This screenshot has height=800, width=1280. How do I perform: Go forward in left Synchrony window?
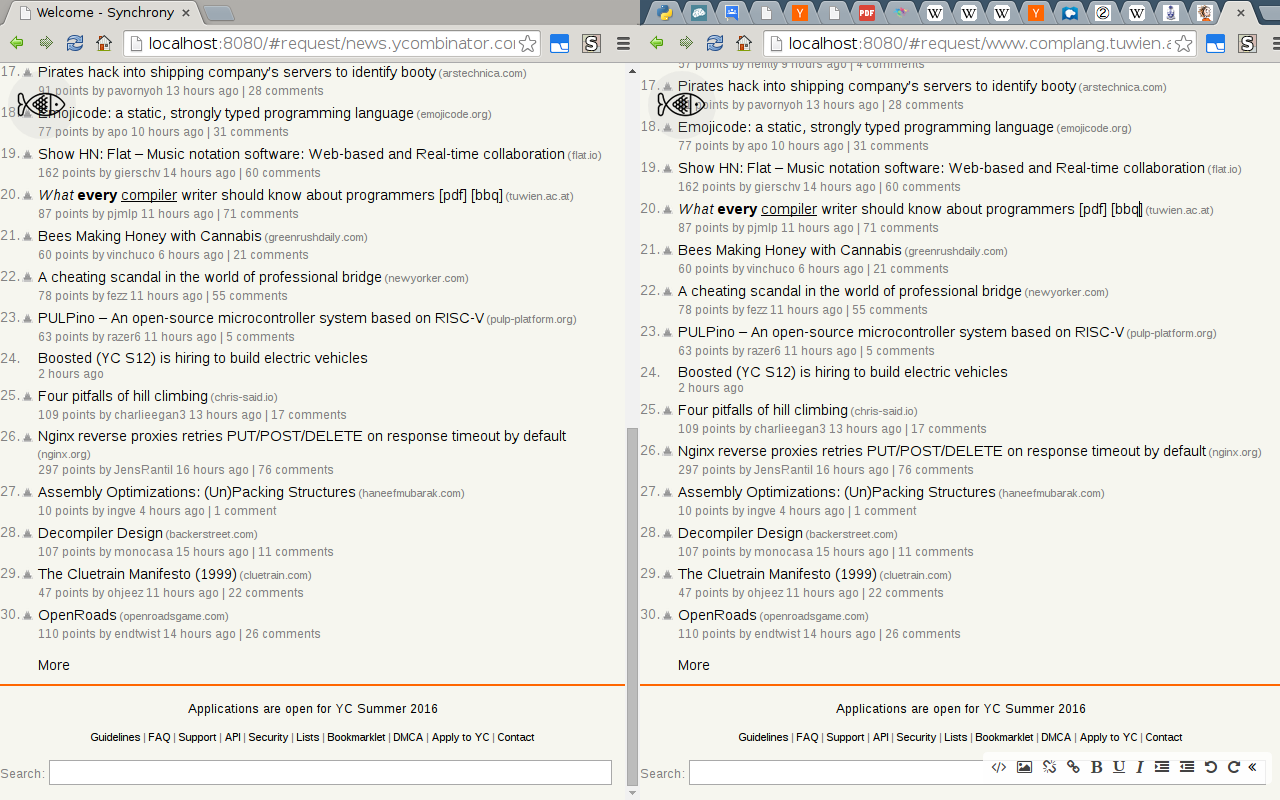click(x=46, y=43)
